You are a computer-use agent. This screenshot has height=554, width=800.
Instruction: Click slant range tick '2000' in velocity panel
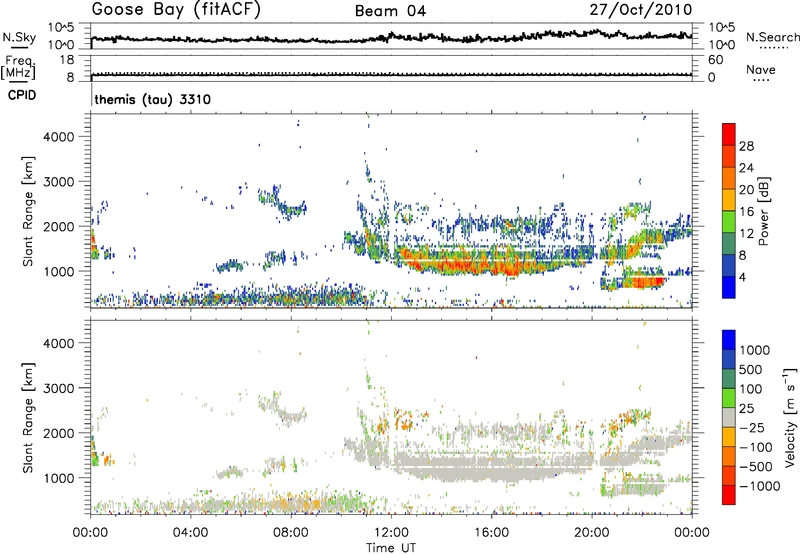[x=59, y=433]
